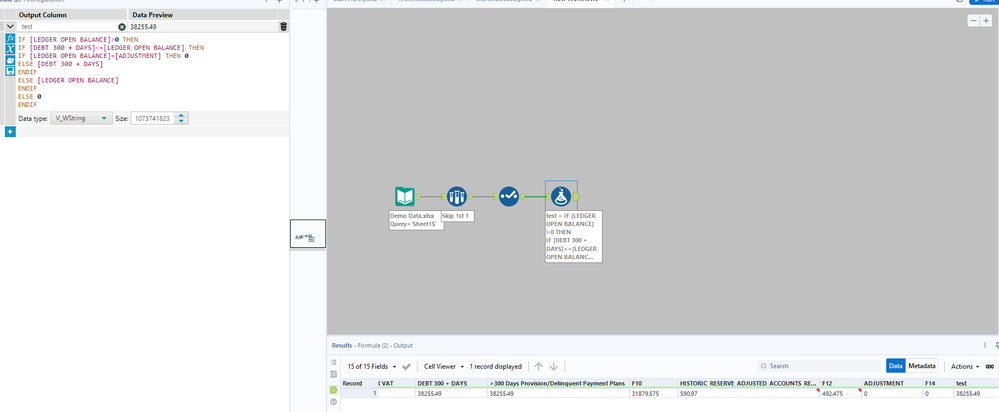Screen dimensions: 999x412
Task: Save expression with the floppy disk icon
Action: [x=10, y=71]
